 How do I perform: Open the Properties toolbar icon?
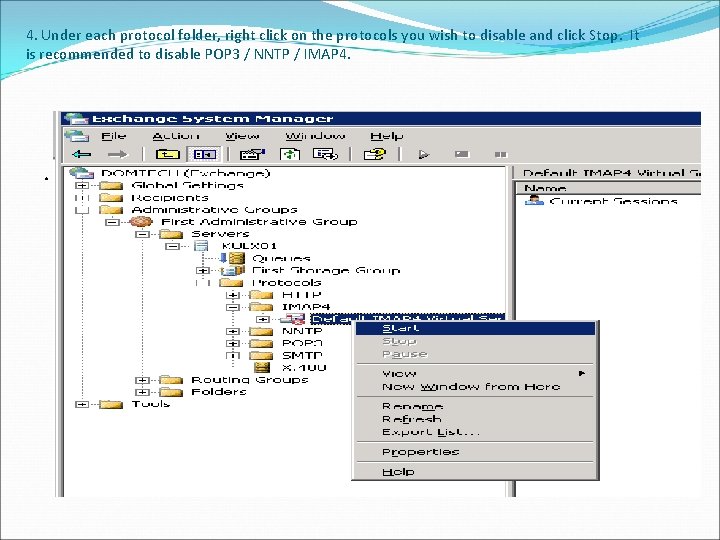click(x=253, y=154)
